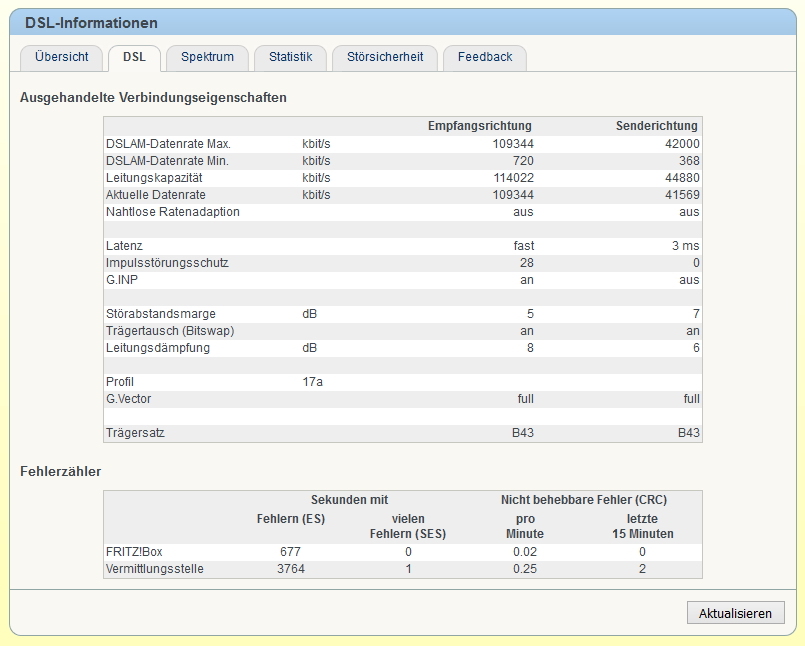Select the DSL tab
The image size is (805, 646).
135,57
